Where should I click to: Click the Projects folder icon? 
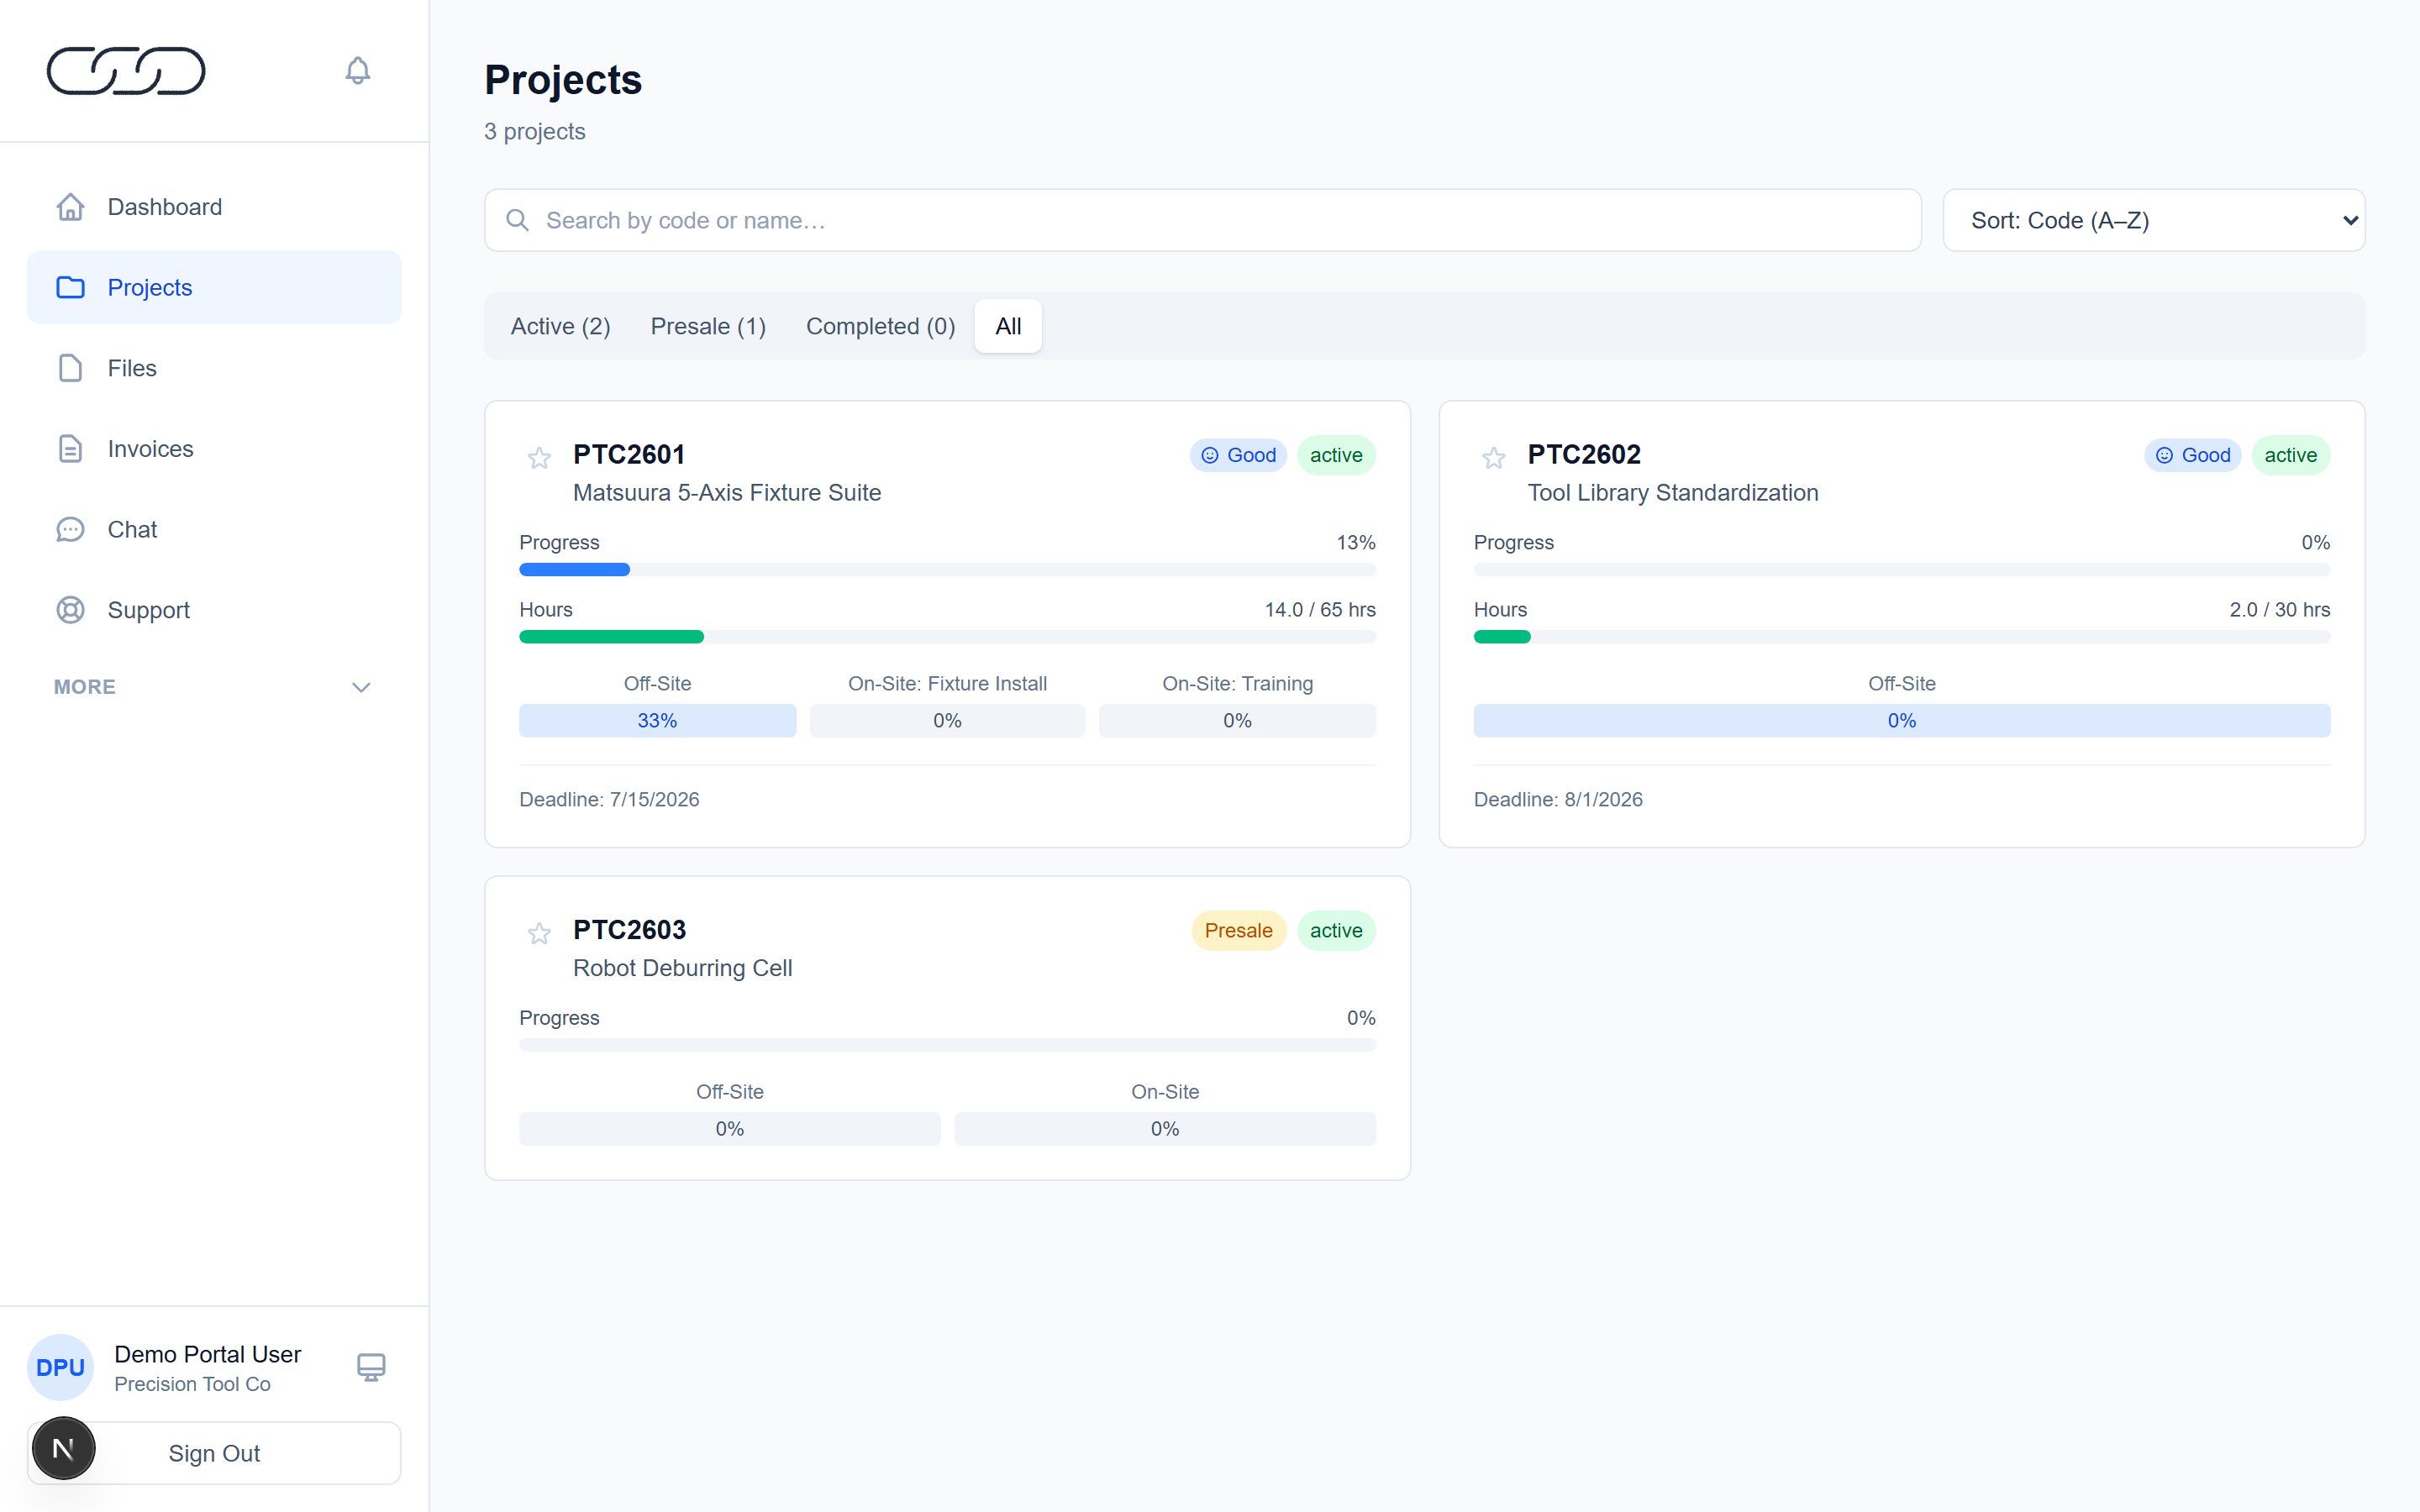coord(70,287)
